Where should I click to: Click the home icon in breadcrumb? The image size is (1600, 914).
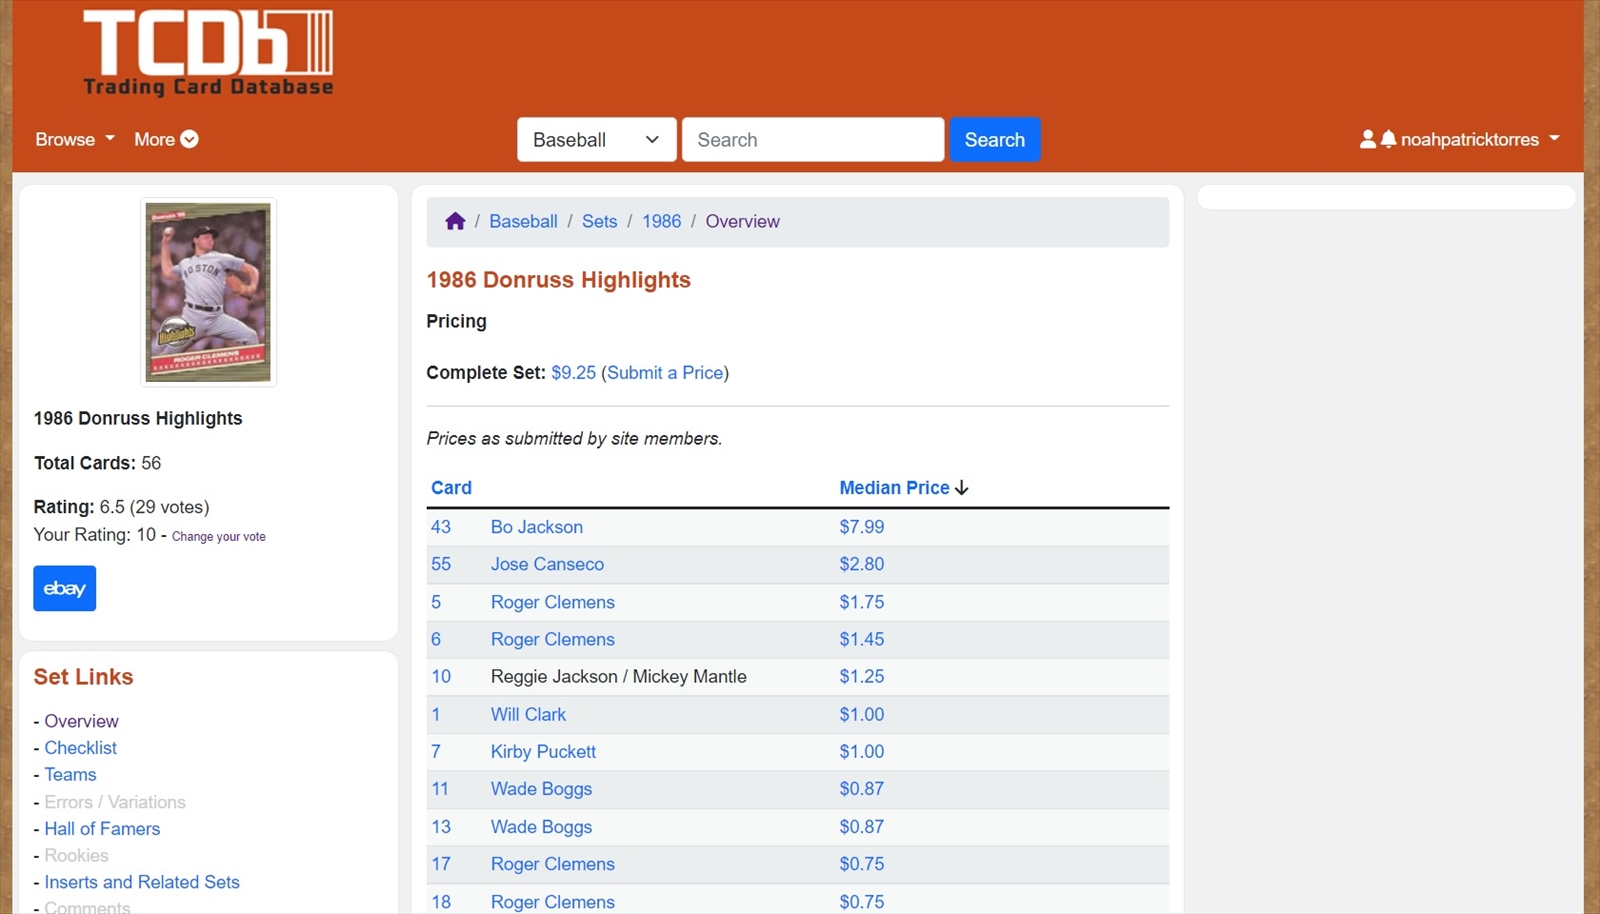(x=455, y=221)
